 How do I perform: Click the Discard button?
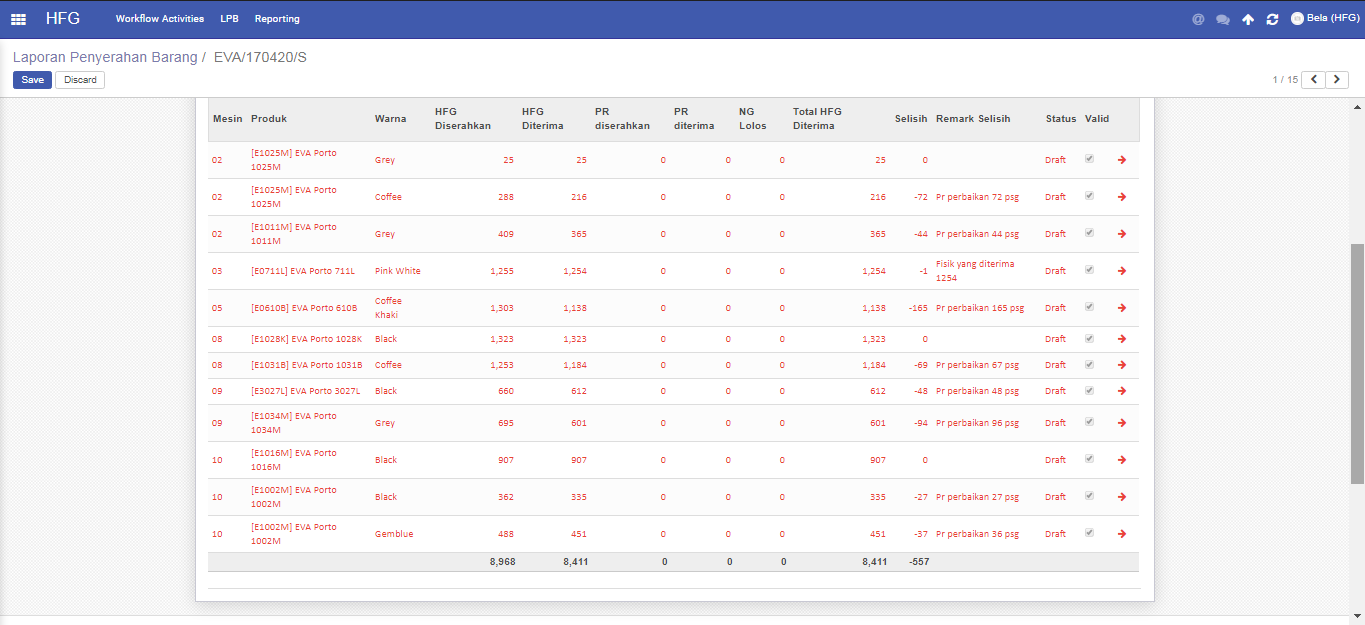click(x=80, y=80)
